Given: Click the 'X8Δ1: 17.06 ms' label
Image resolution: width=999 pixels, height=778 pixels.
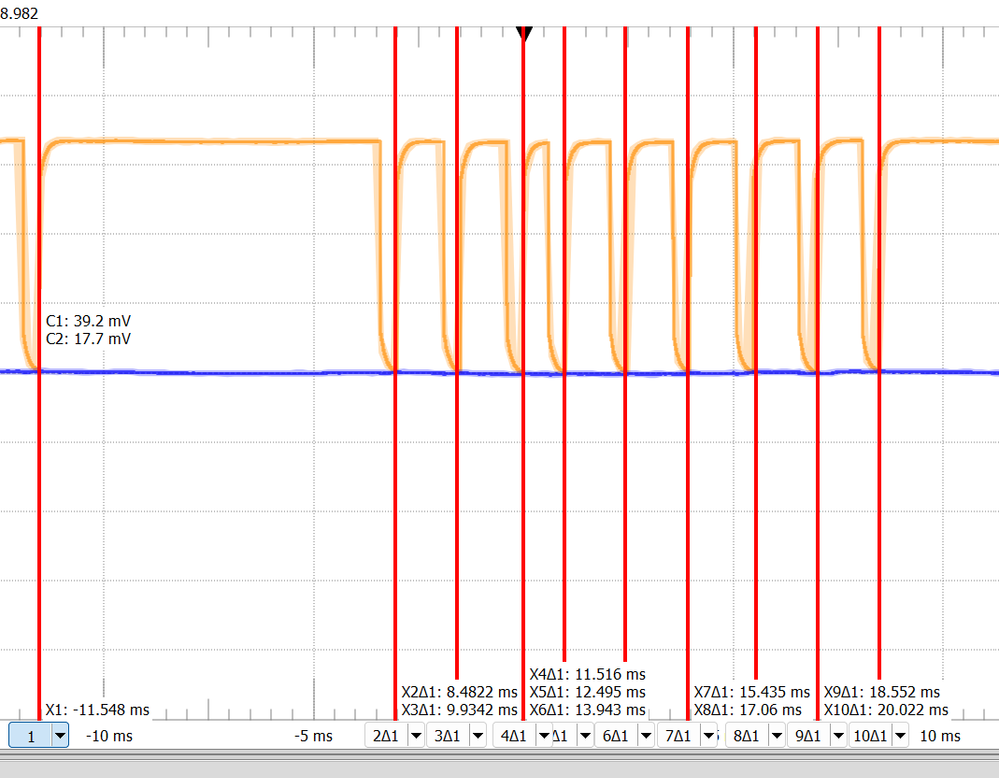Looking at the screenshot, I should 748,710.
